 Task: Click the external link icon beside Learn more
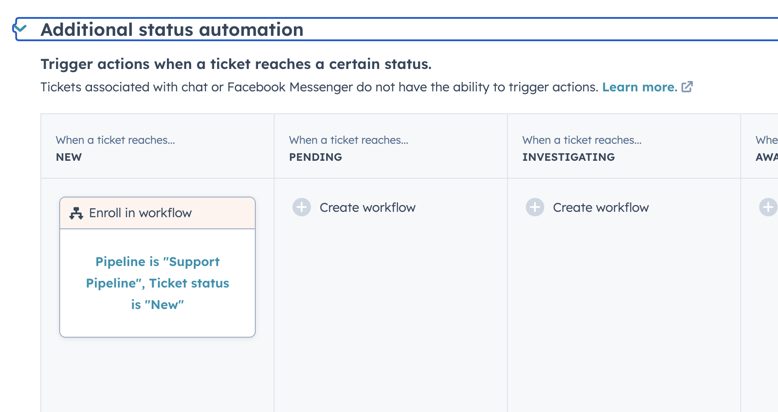point(687,87)
